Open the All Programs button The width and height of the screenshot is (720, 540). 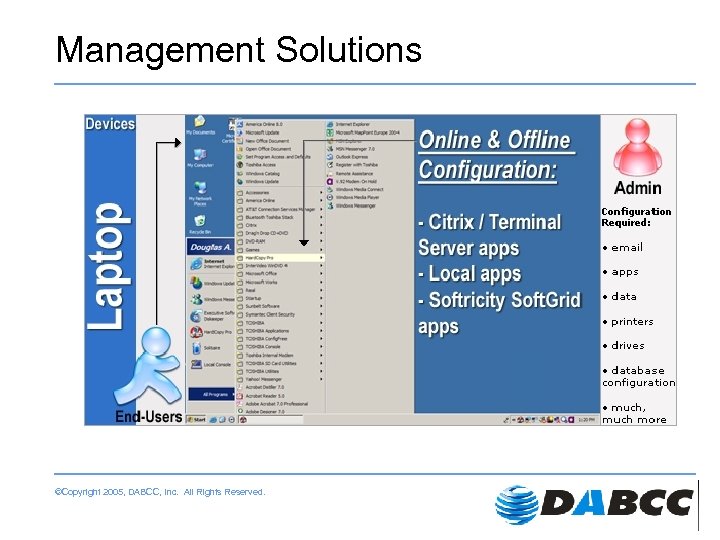[x=212, y=394]
